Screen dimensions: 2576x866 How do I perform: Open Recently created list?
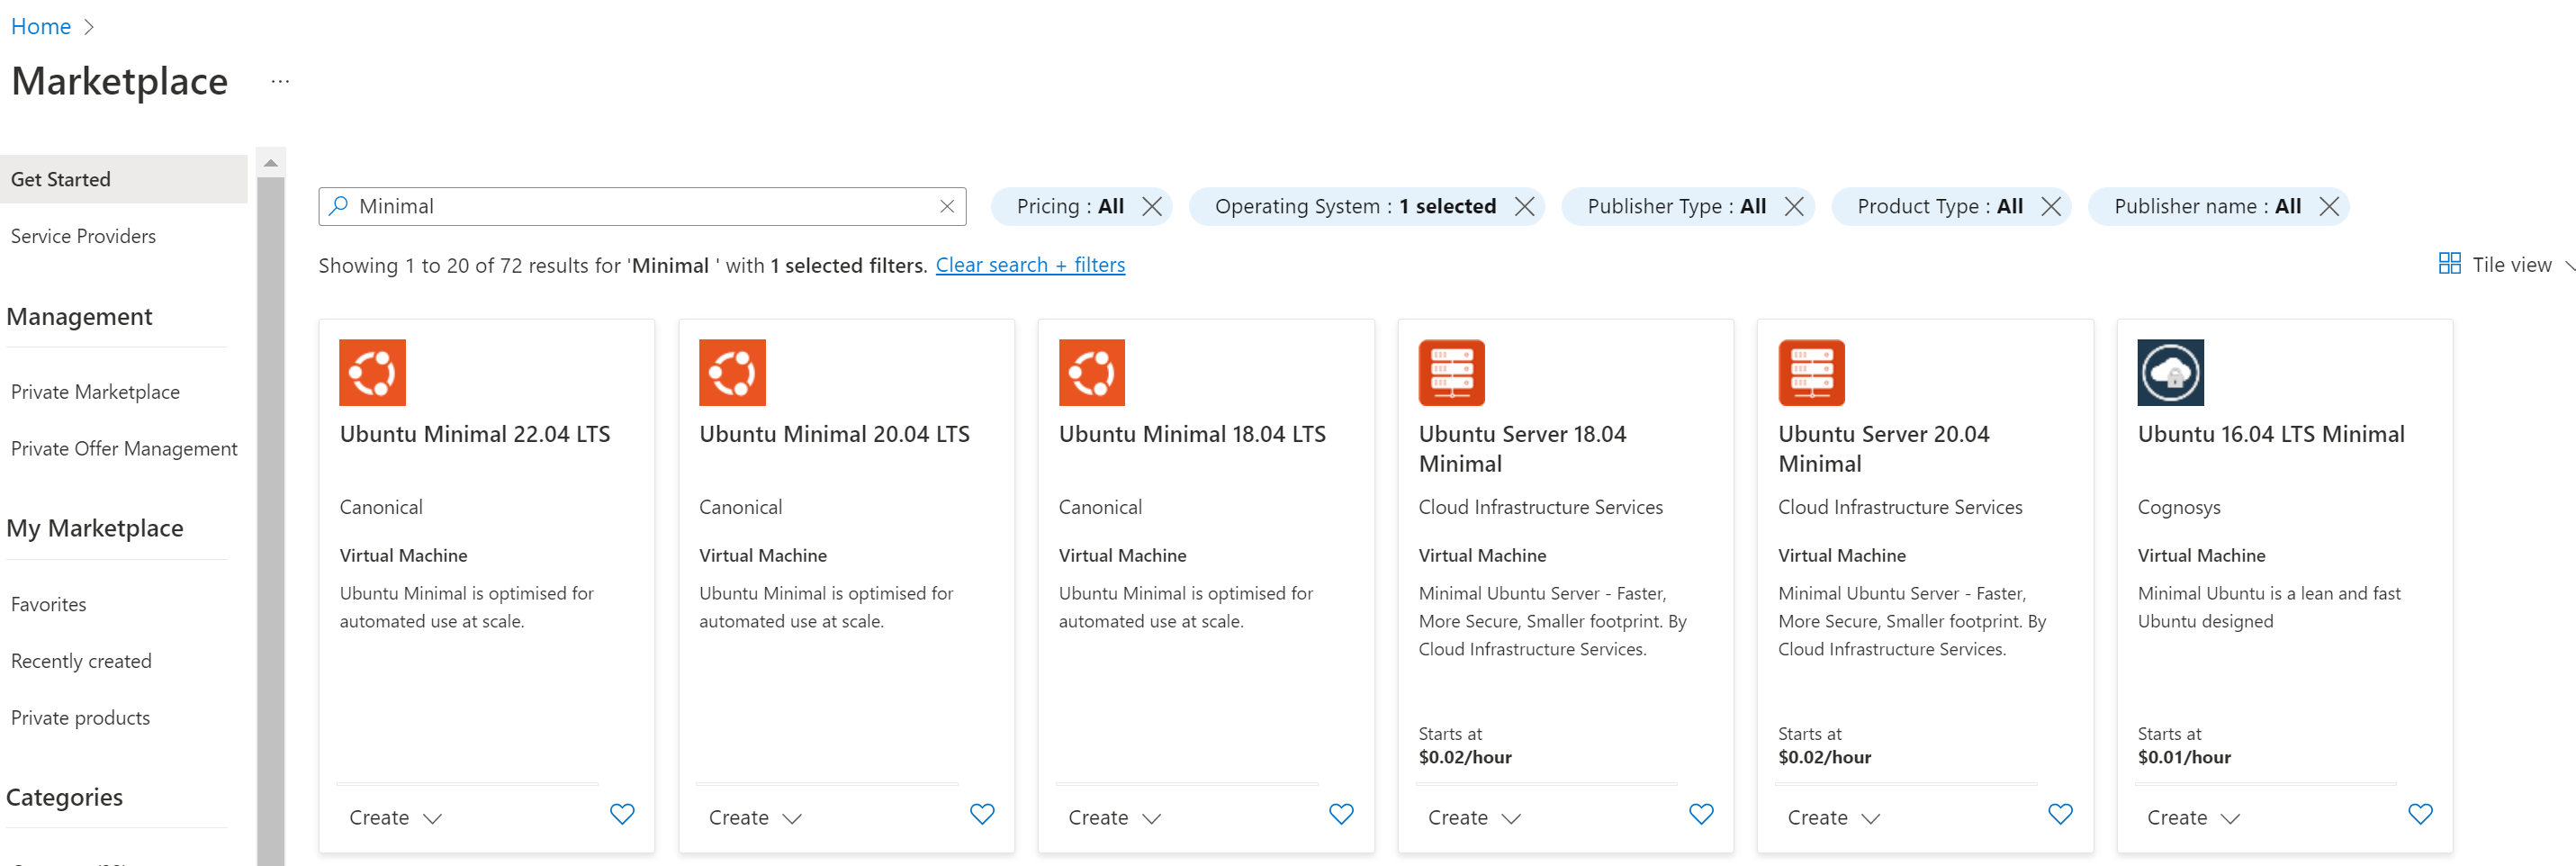81,661
